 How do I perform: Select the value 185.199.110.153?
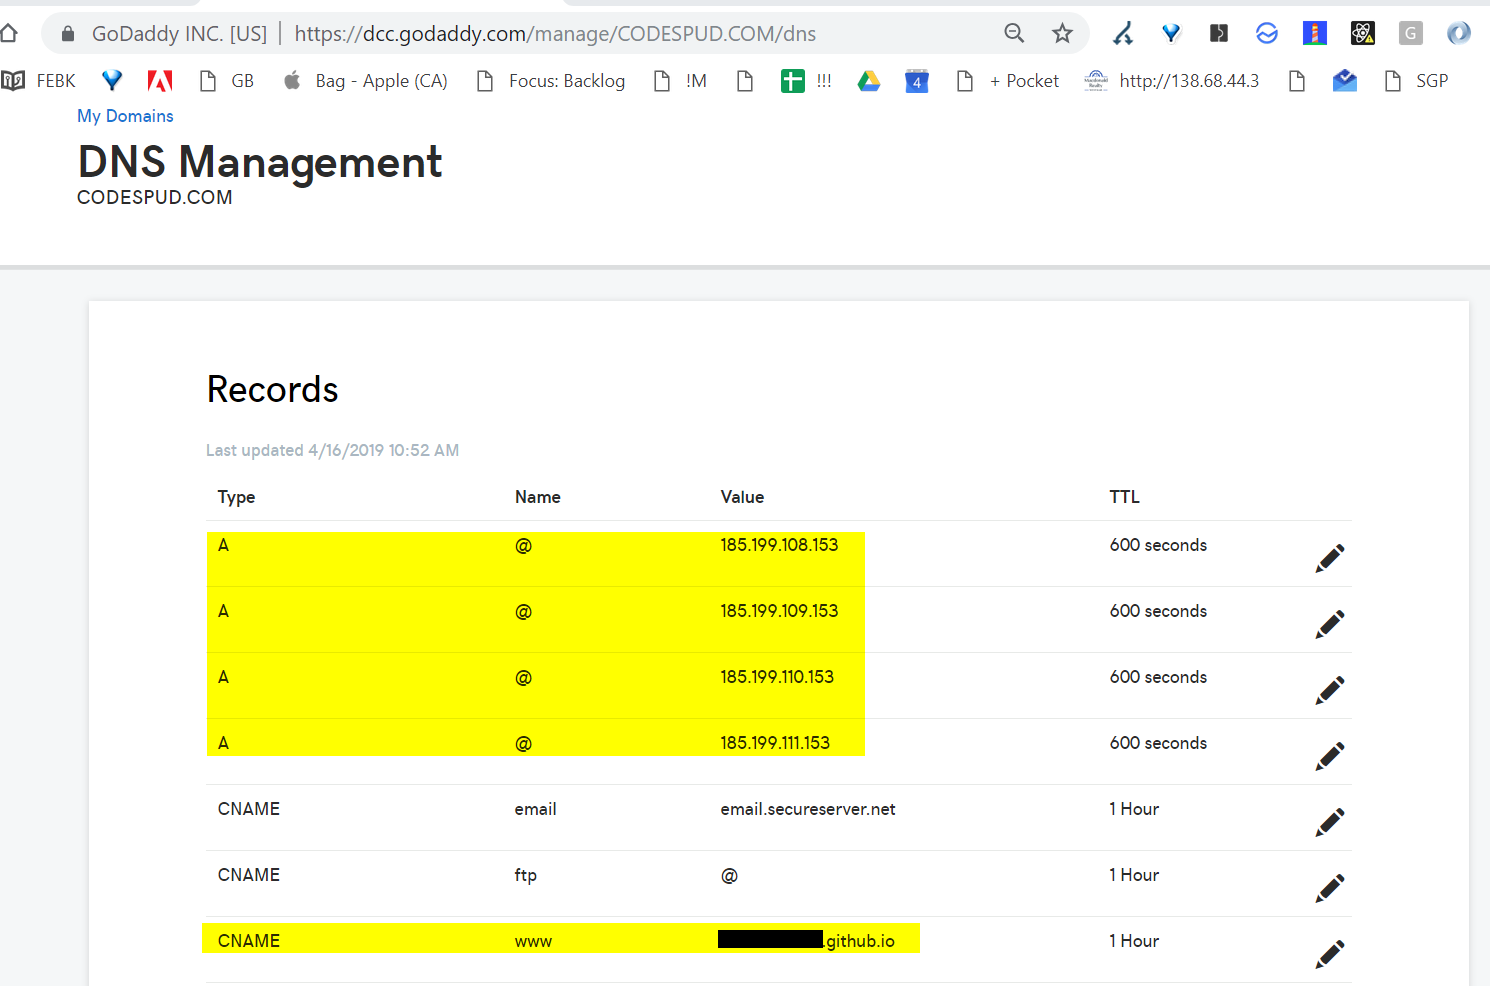[777, 677]
